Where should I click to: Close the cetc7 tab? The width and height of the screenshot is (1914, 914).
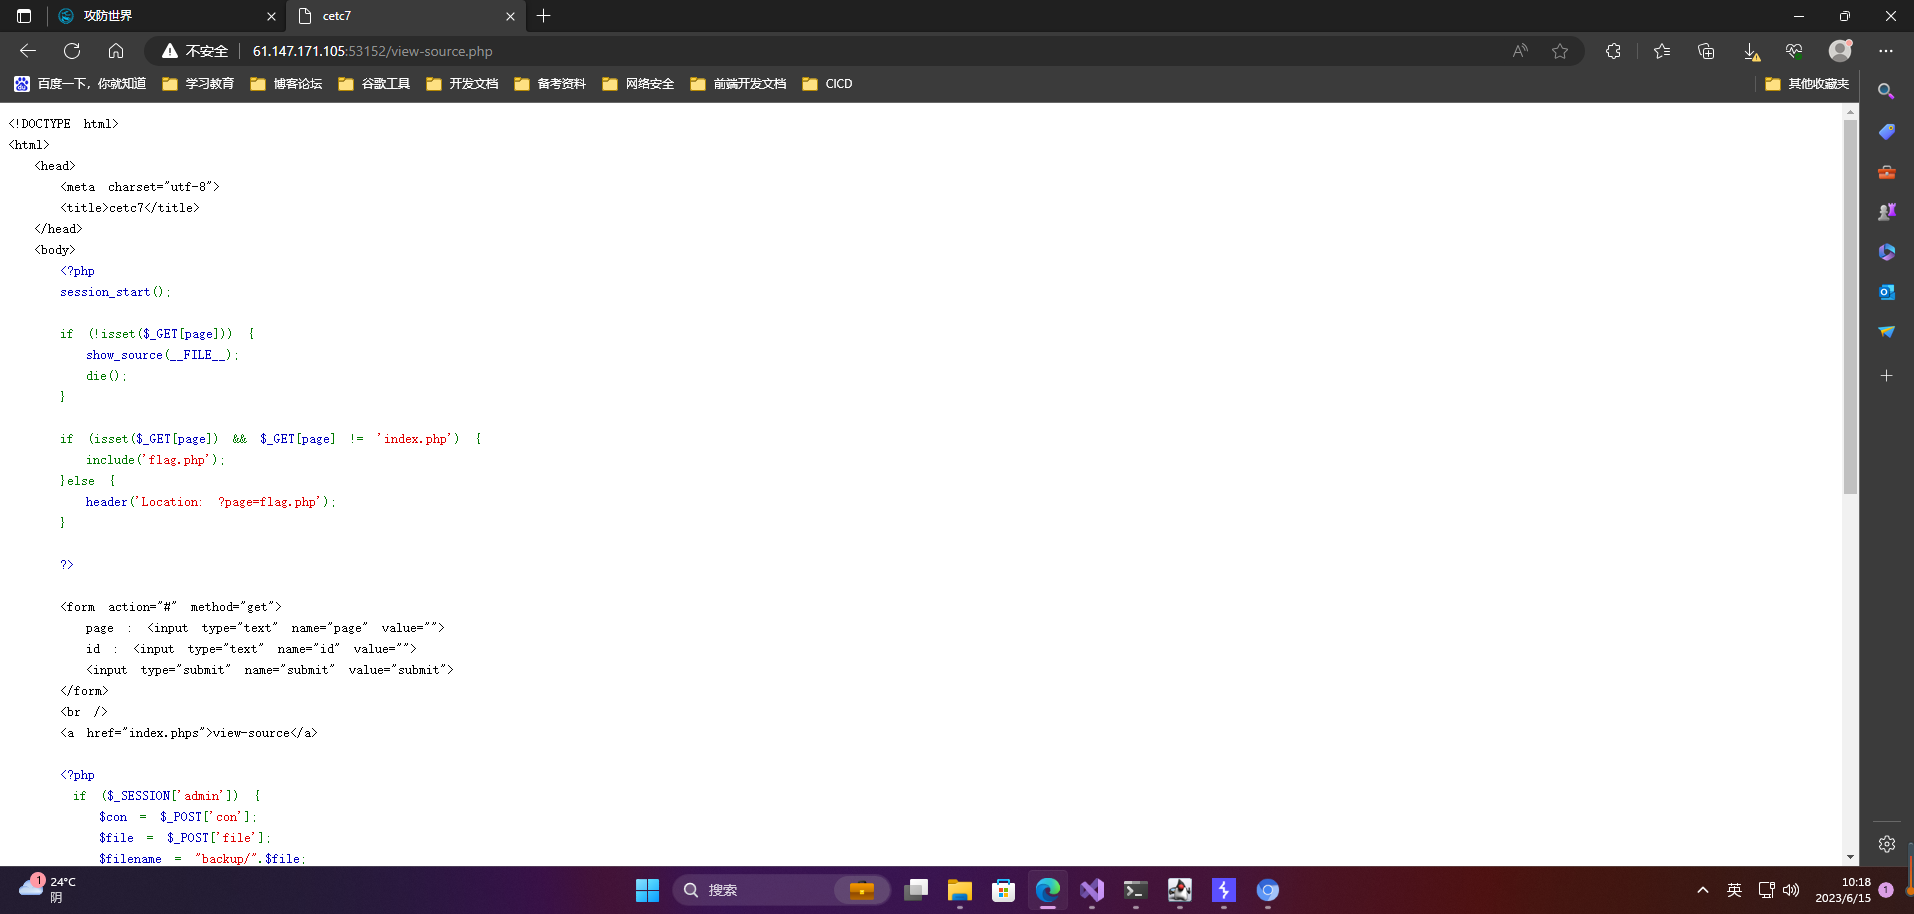(510, 16)
